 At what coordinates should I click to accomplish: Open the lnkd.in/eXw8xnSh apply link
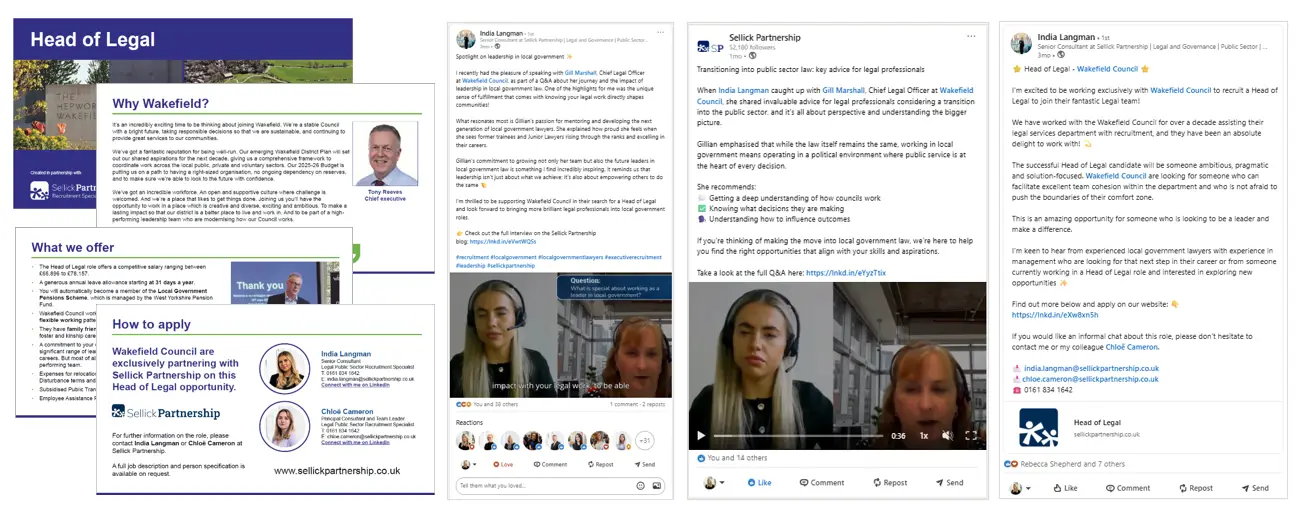[1053, 314]
